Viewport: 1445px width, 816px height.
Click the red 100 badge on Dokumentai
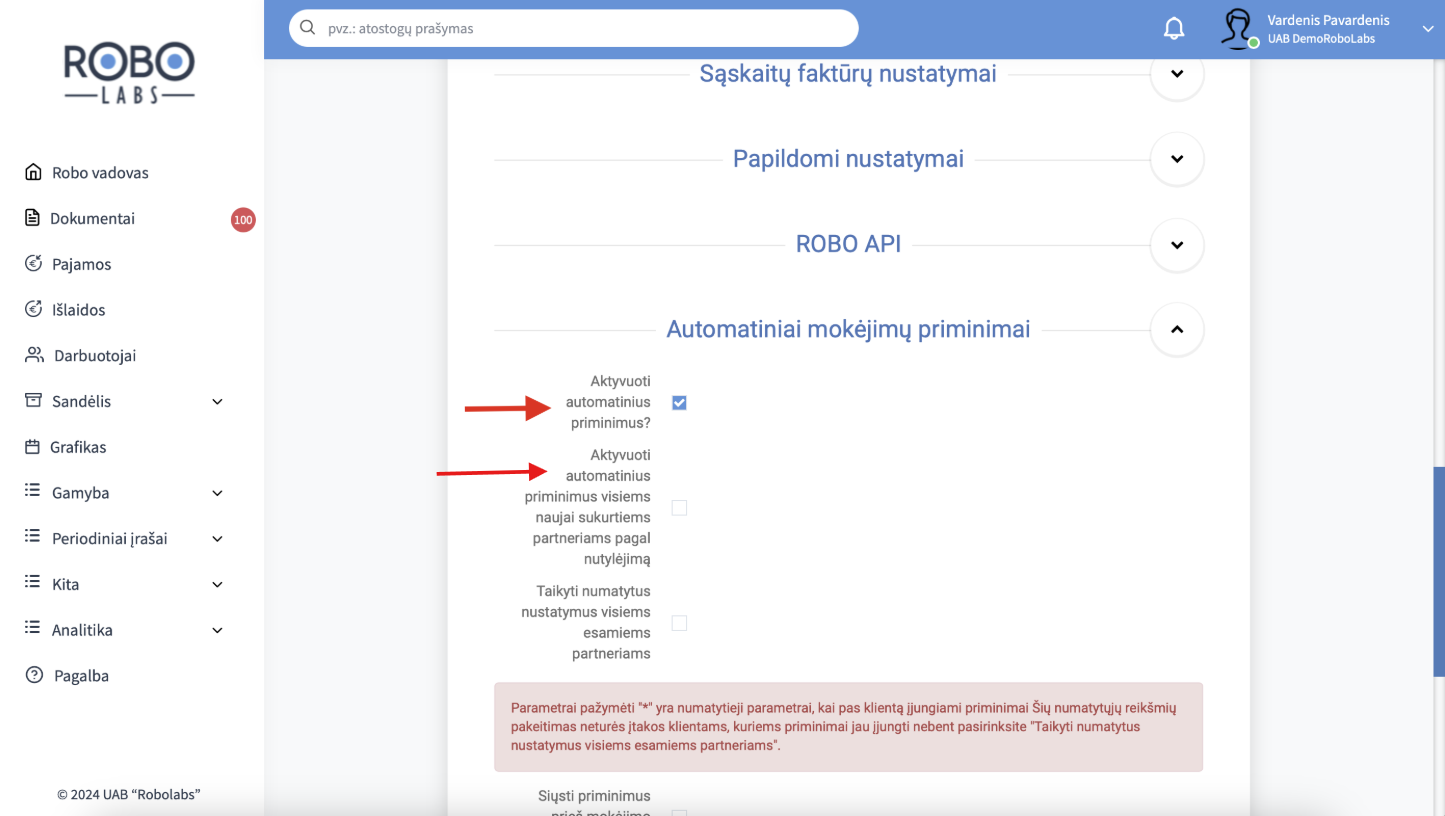click(243, 220)
